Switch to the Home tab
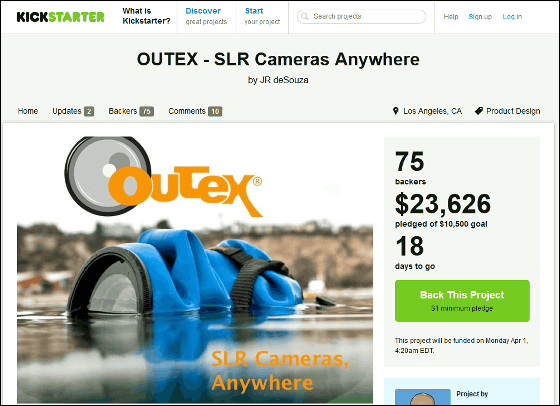Viewport: 560px width, 406px height. (28, 111)
